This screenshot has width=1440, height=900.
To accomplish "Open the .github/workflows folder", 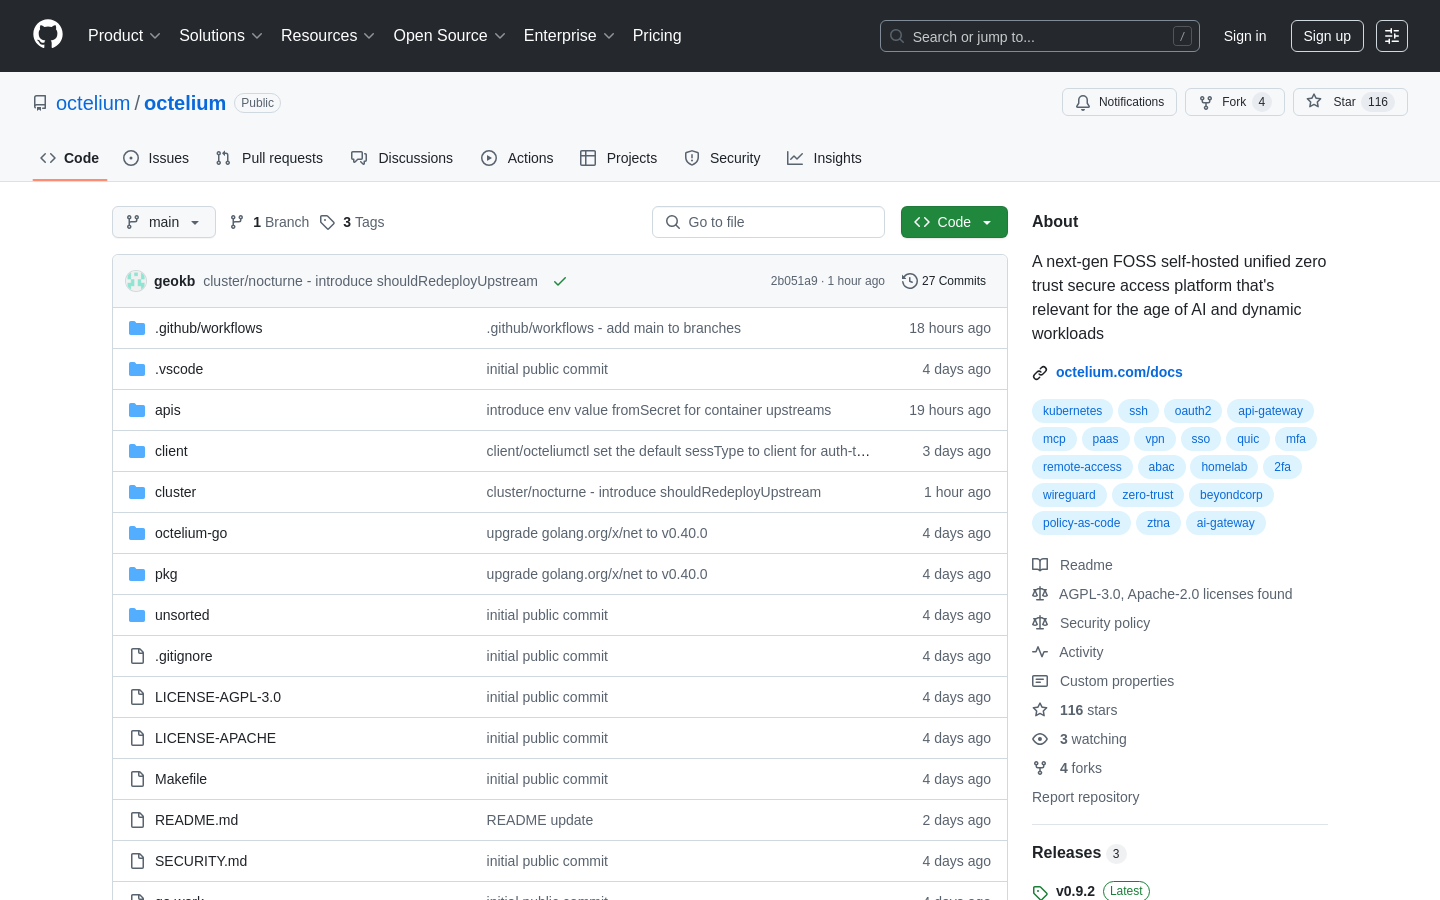I will coord(208,328).
